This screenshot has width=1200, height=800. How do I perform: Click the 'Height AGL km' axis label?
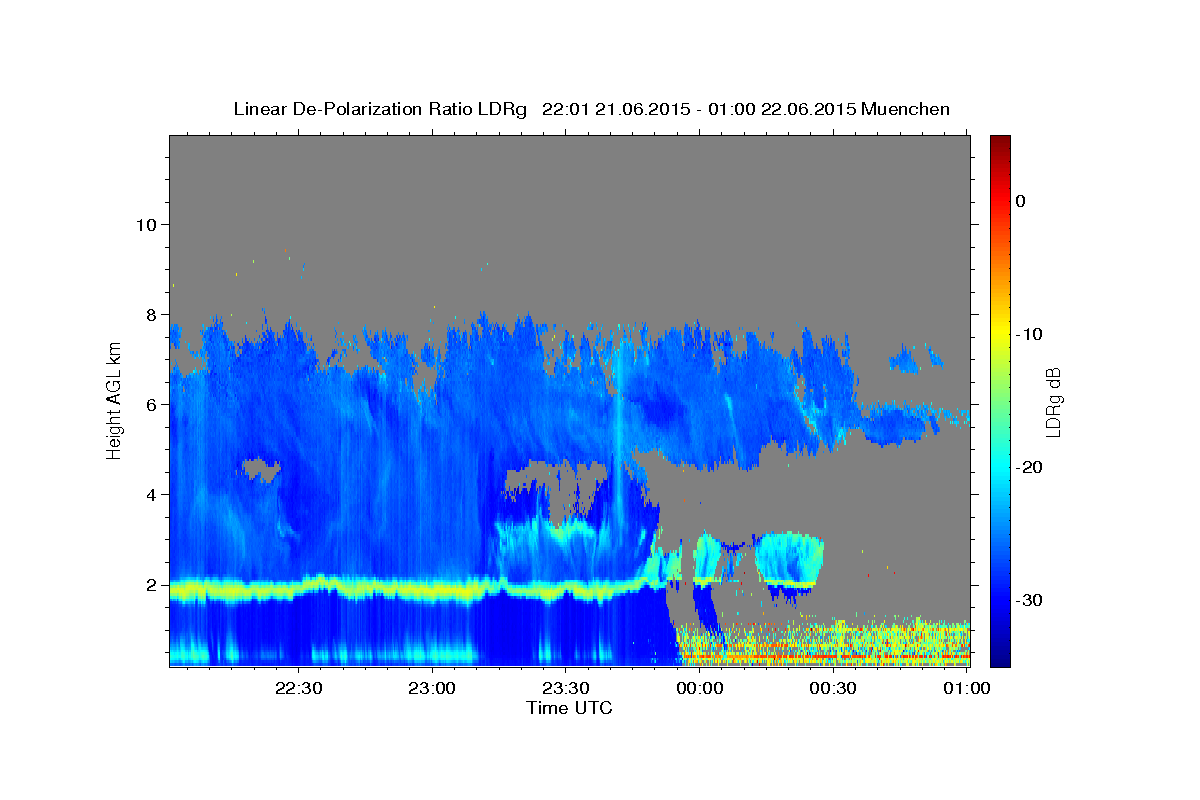point(115,400)
